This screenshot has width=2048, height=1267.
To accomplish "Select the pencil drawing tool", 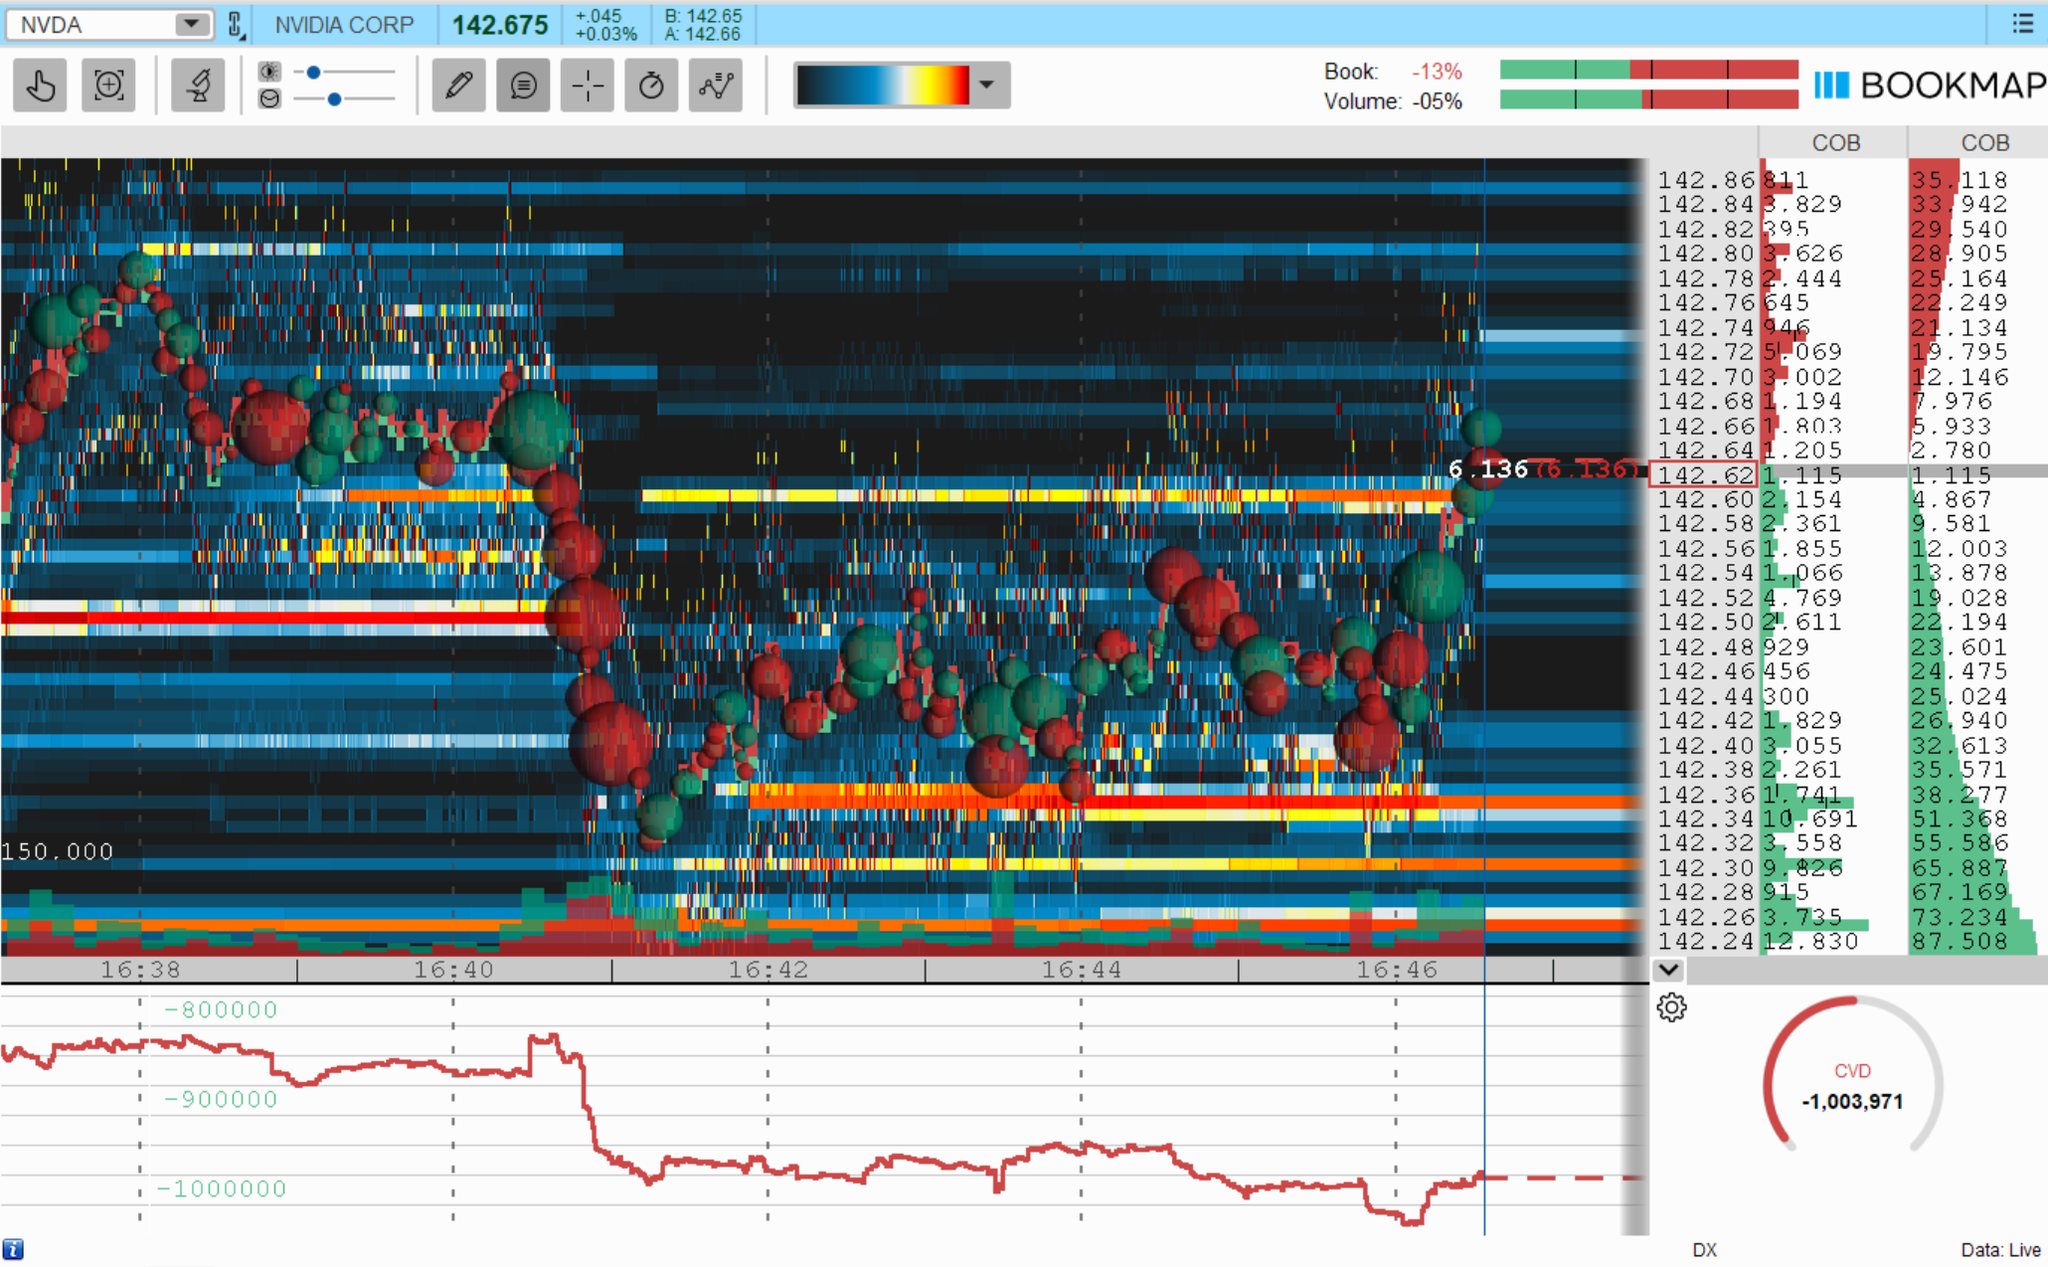I will click(459, 86).
